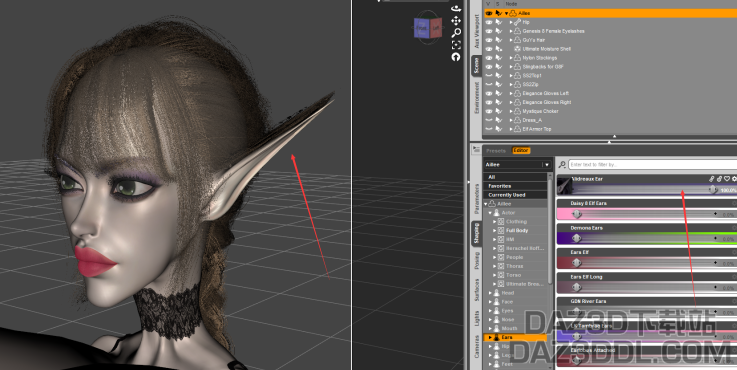Expand the Full Body category
This screenshot has width=737, height=370.
[495, 231]
